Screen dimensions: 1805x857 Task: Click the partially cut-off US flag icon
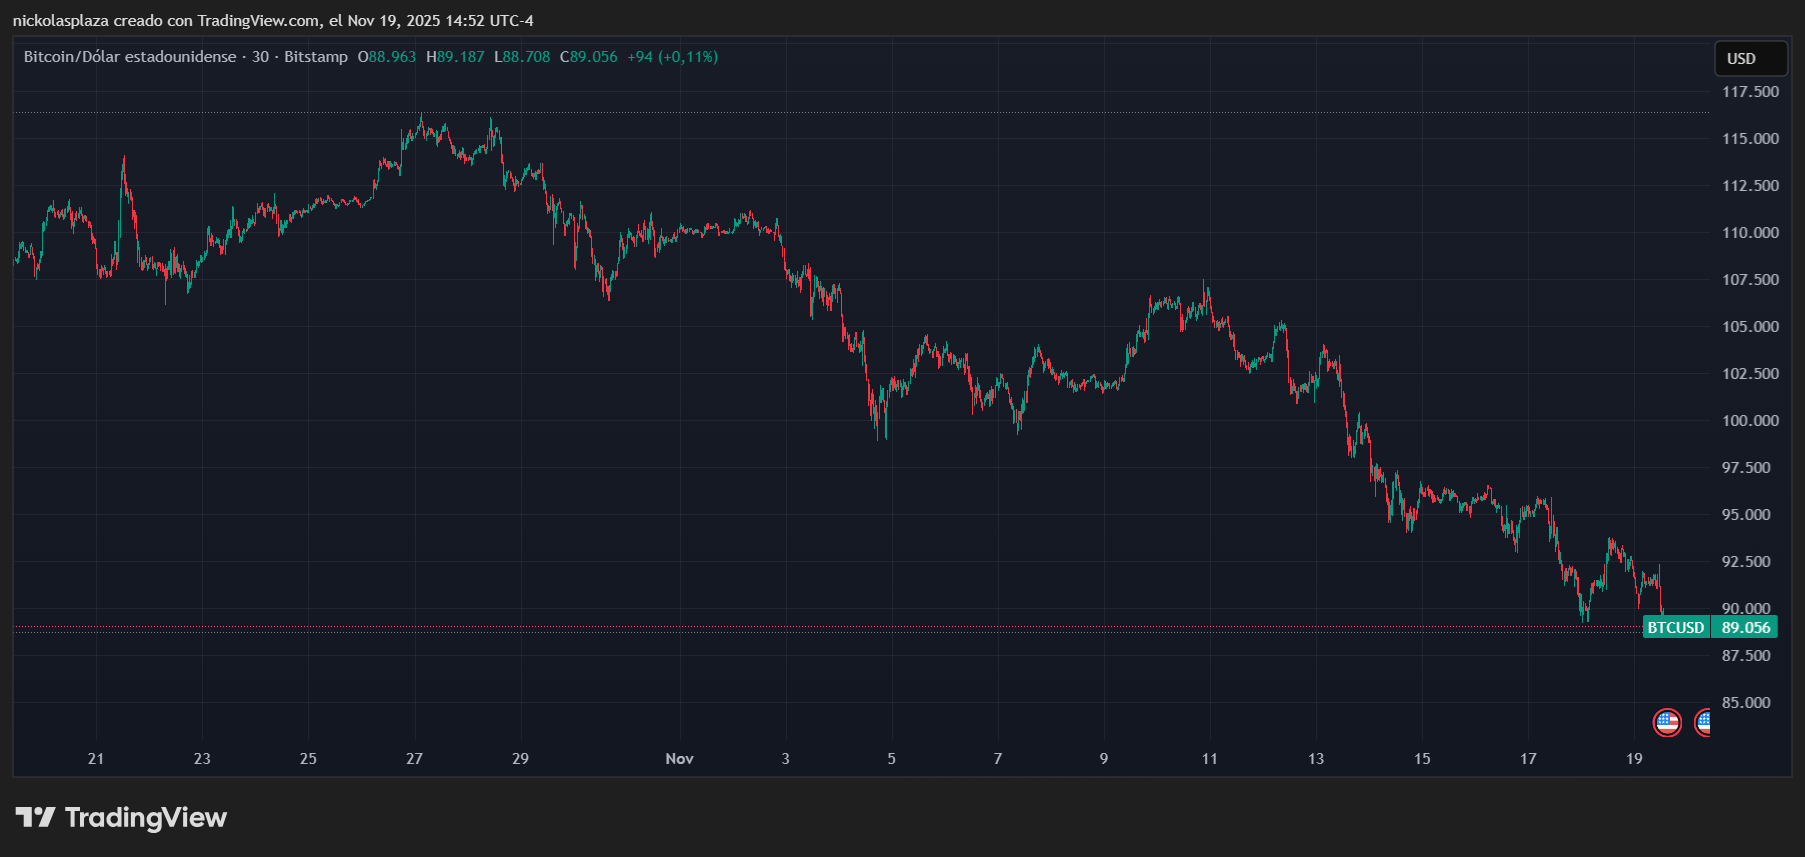(1702, 722)
